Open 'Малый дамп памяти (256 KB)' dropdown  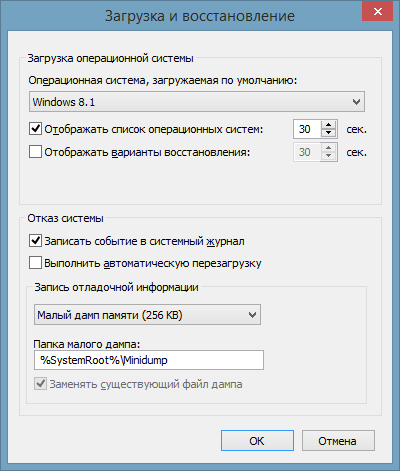pos(147,315)
